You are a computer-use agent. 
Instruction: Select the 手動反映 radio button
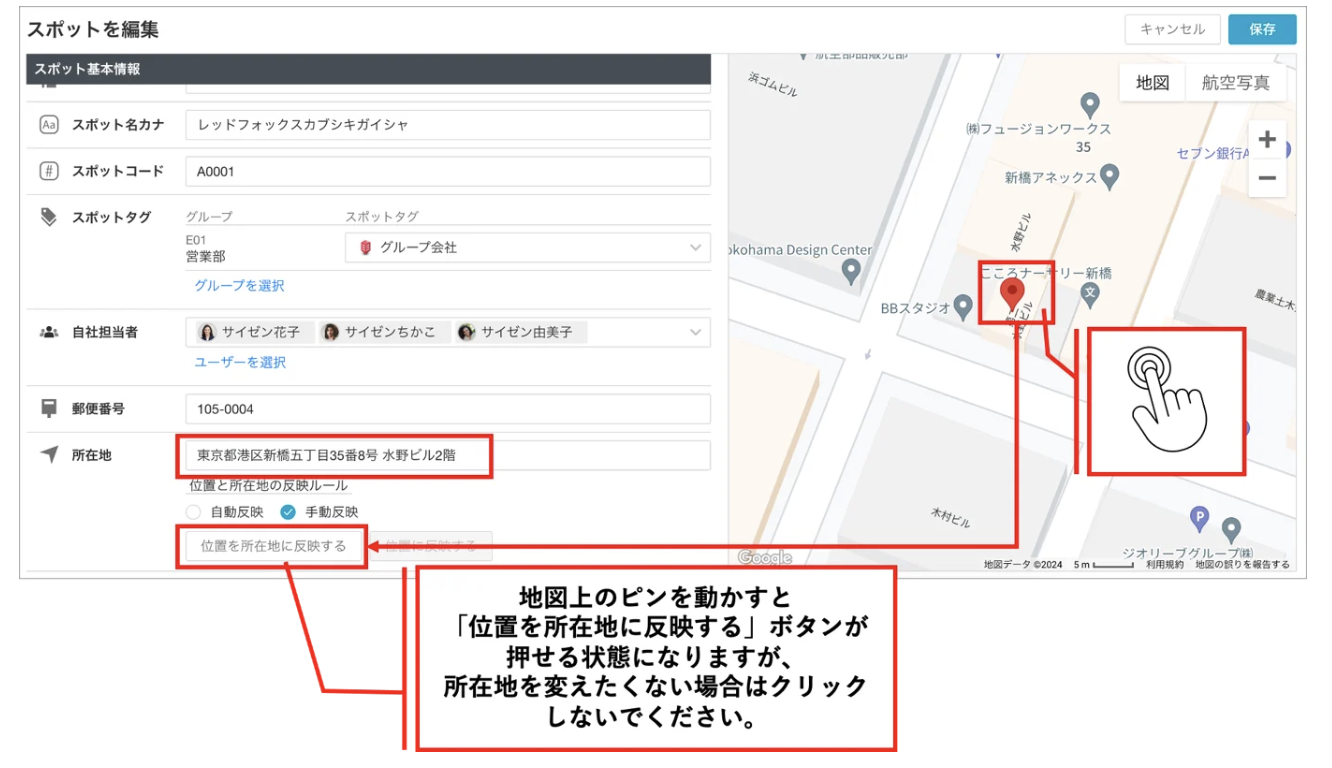[288, 512]
